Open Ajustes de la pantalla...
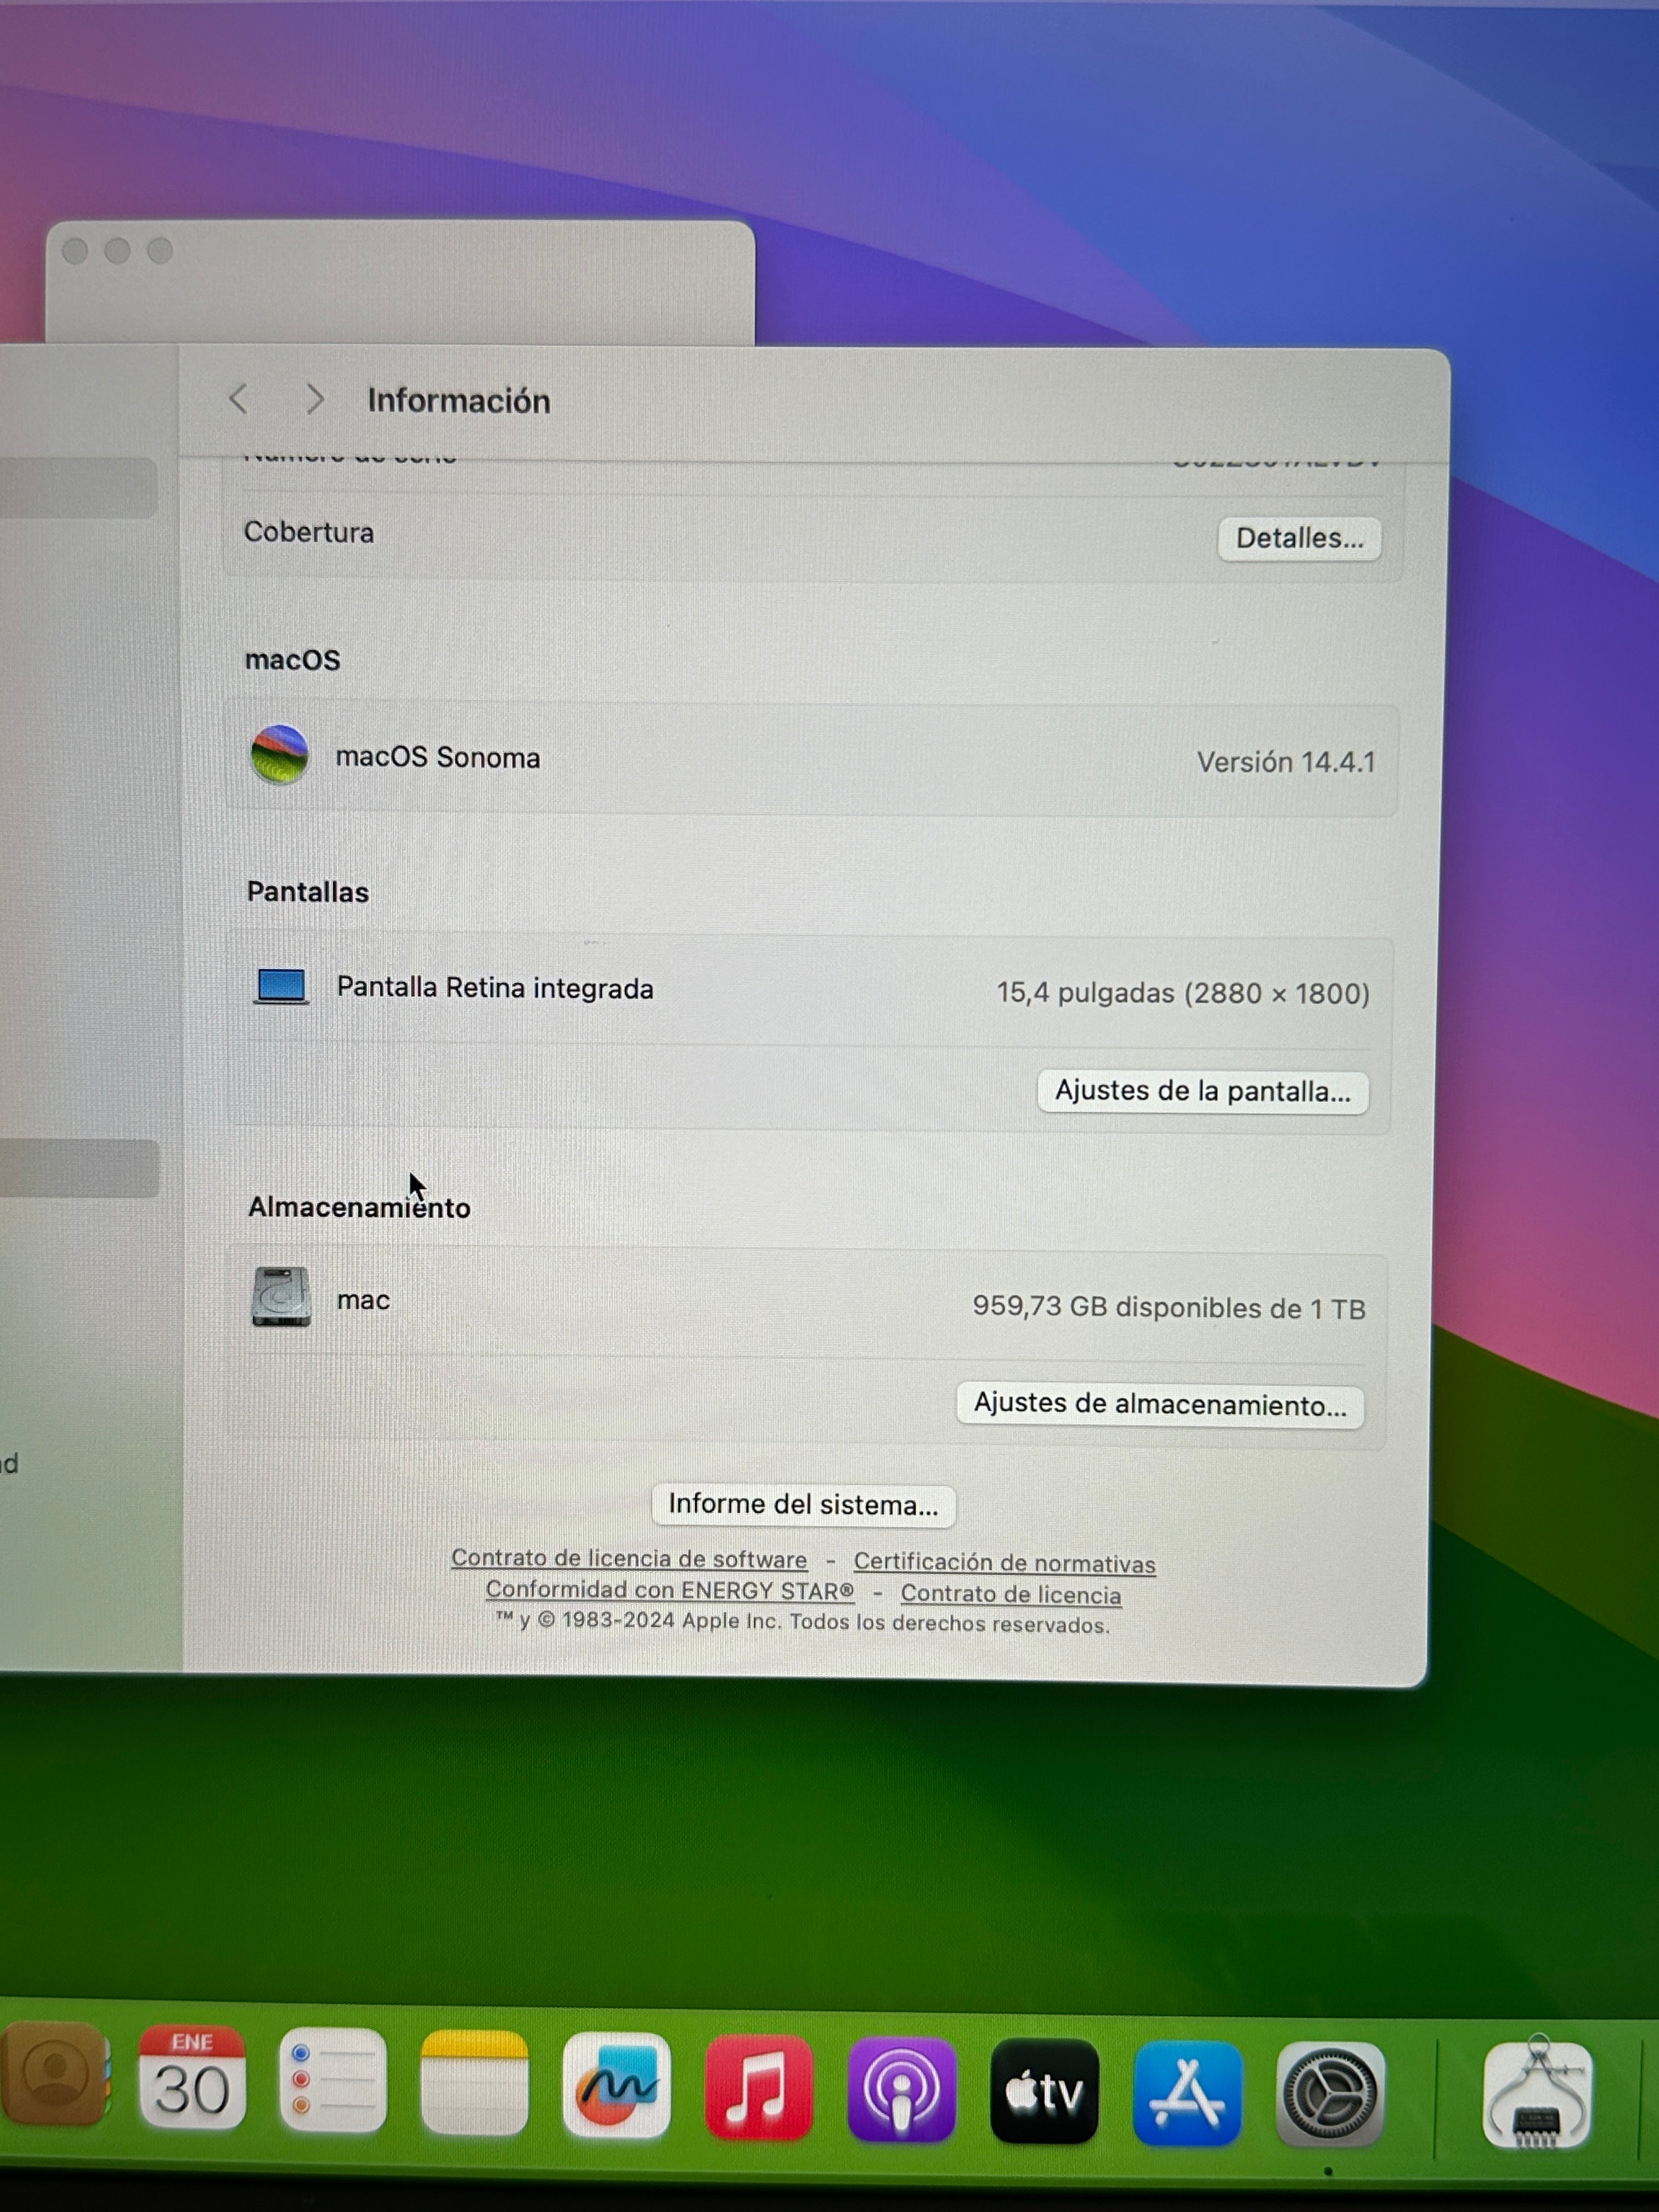The image size is (1659, 2212). click(x=1203, y=1091)
